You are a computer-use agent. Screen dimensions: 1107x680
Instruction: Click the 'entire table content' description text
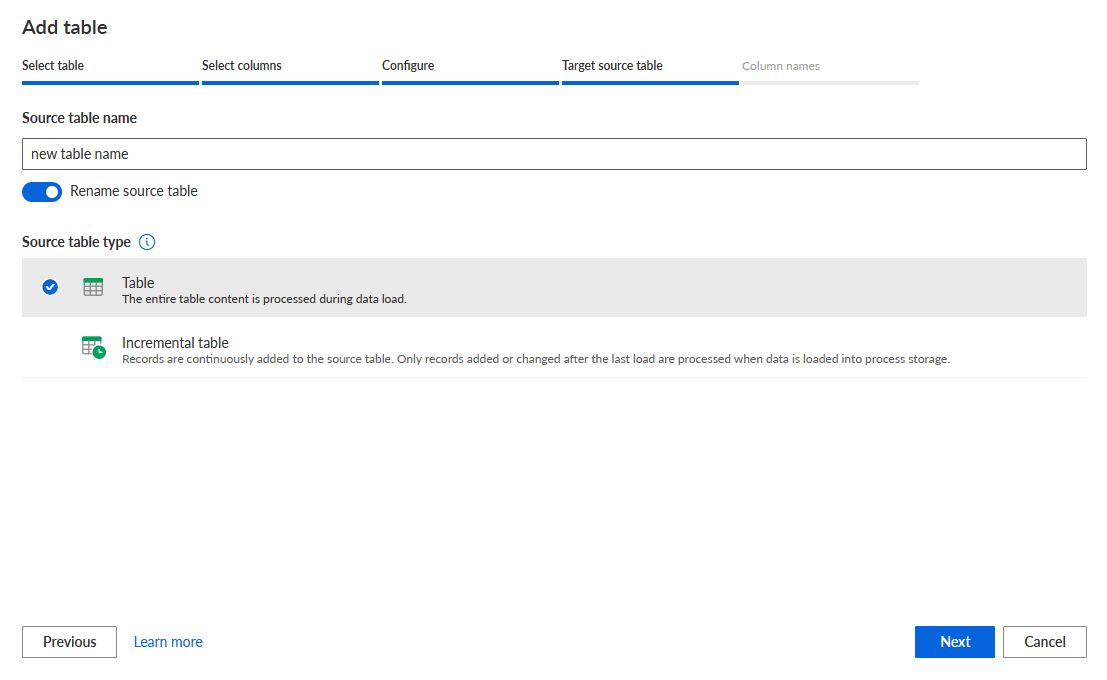264,299
